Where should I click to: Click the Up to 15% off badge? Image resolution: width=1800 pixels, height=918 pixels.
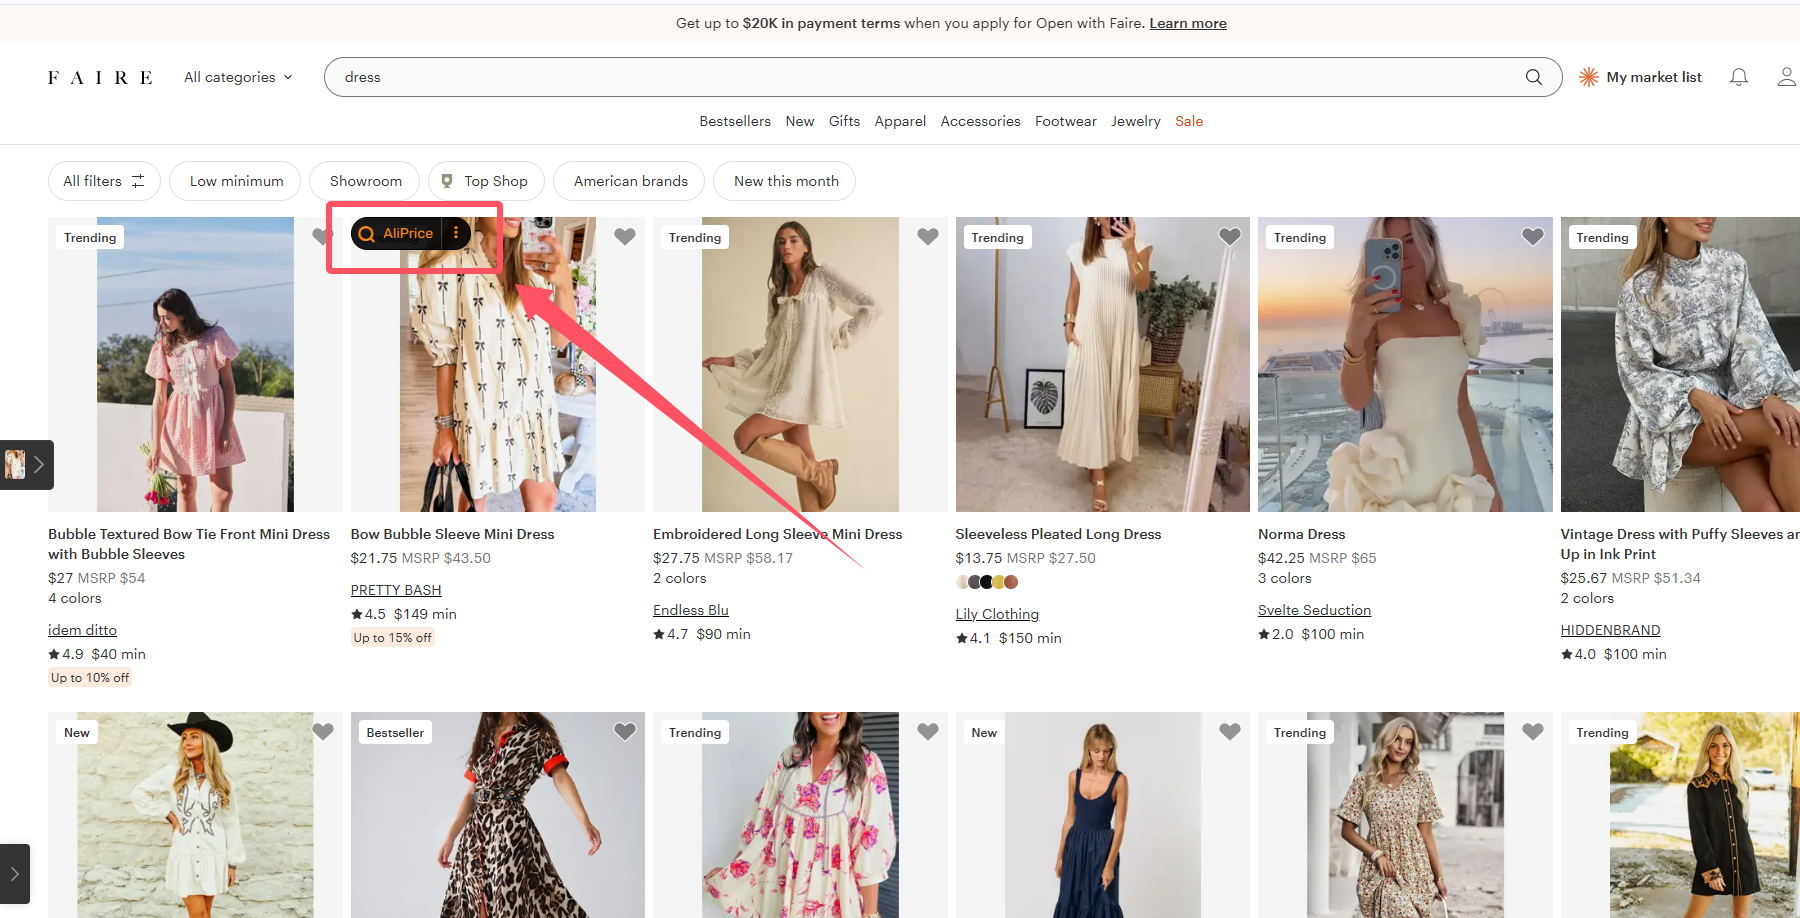392,638
